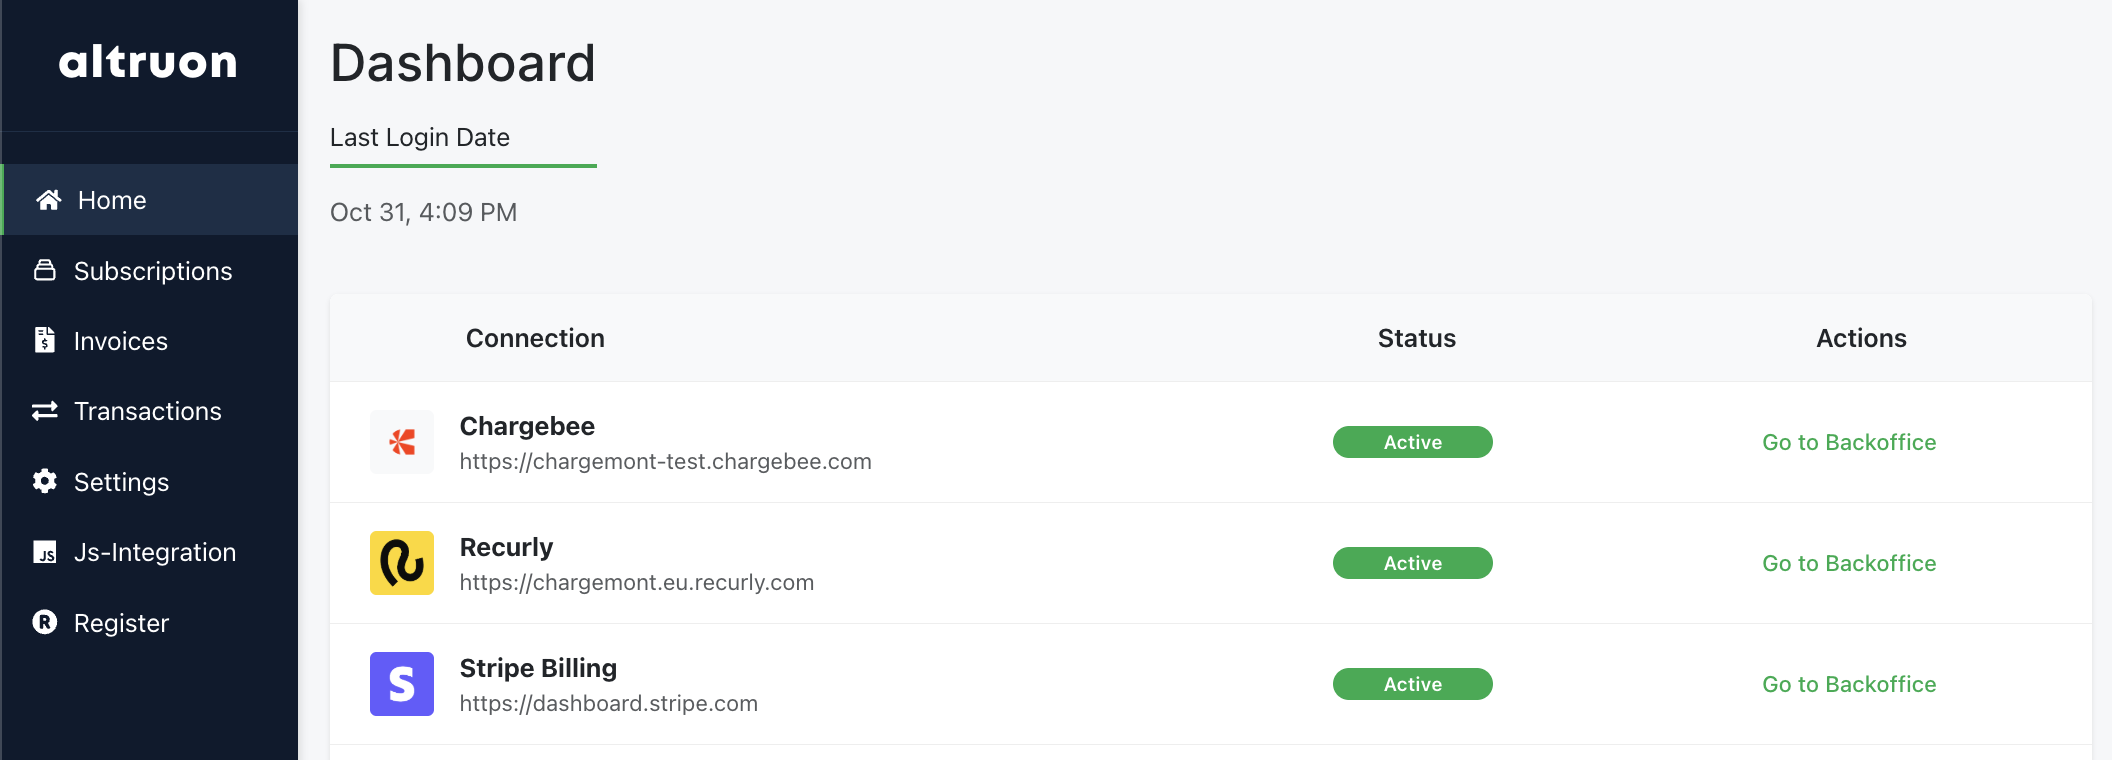Open Settings using the gear icon
Screen dimensions: 2112x760
(45, 481)
